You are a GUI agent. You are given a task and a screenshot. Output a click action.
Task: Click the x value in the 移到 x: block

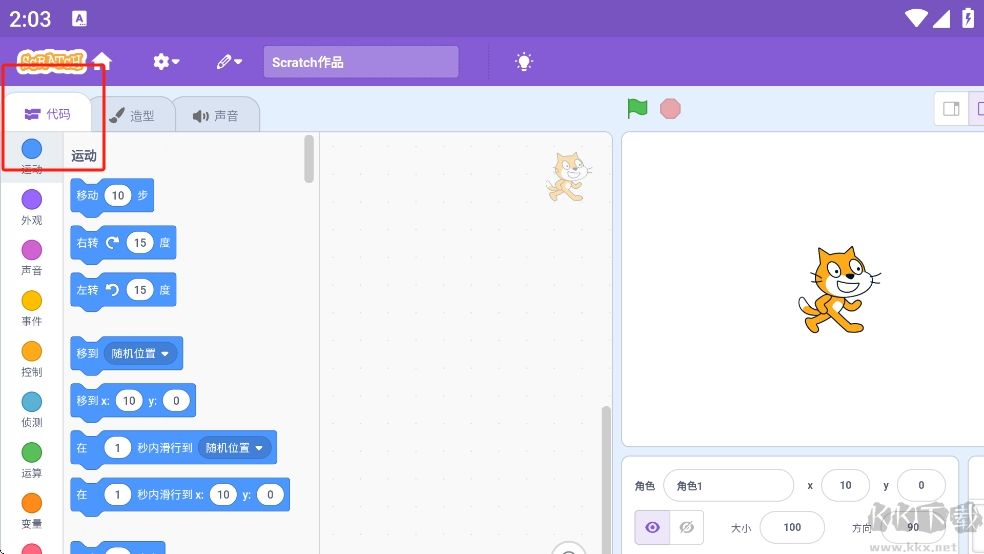click(x=129, y=400)
